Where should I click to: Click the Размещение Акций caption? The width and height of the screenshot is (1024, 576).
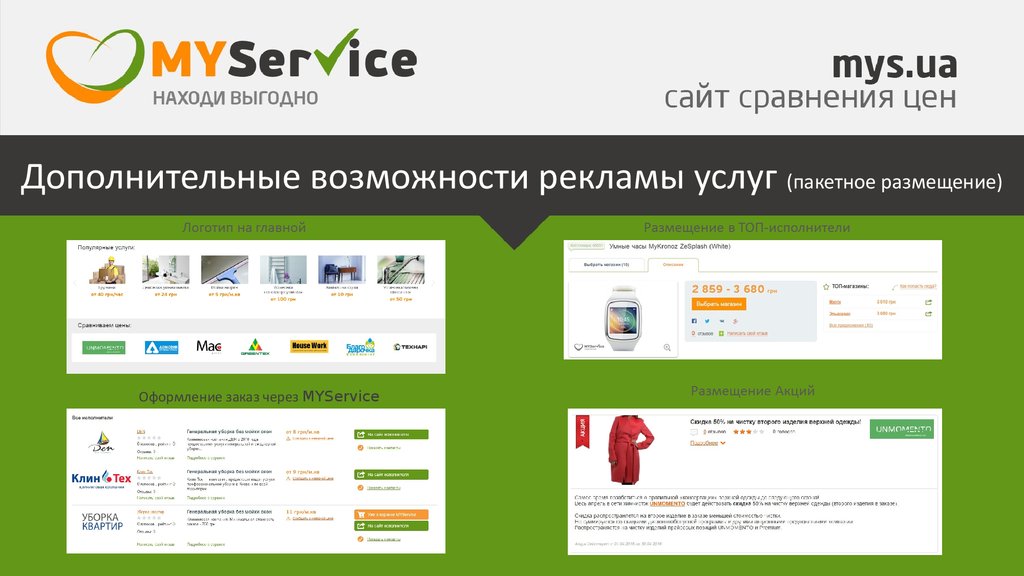click(752, 391)
